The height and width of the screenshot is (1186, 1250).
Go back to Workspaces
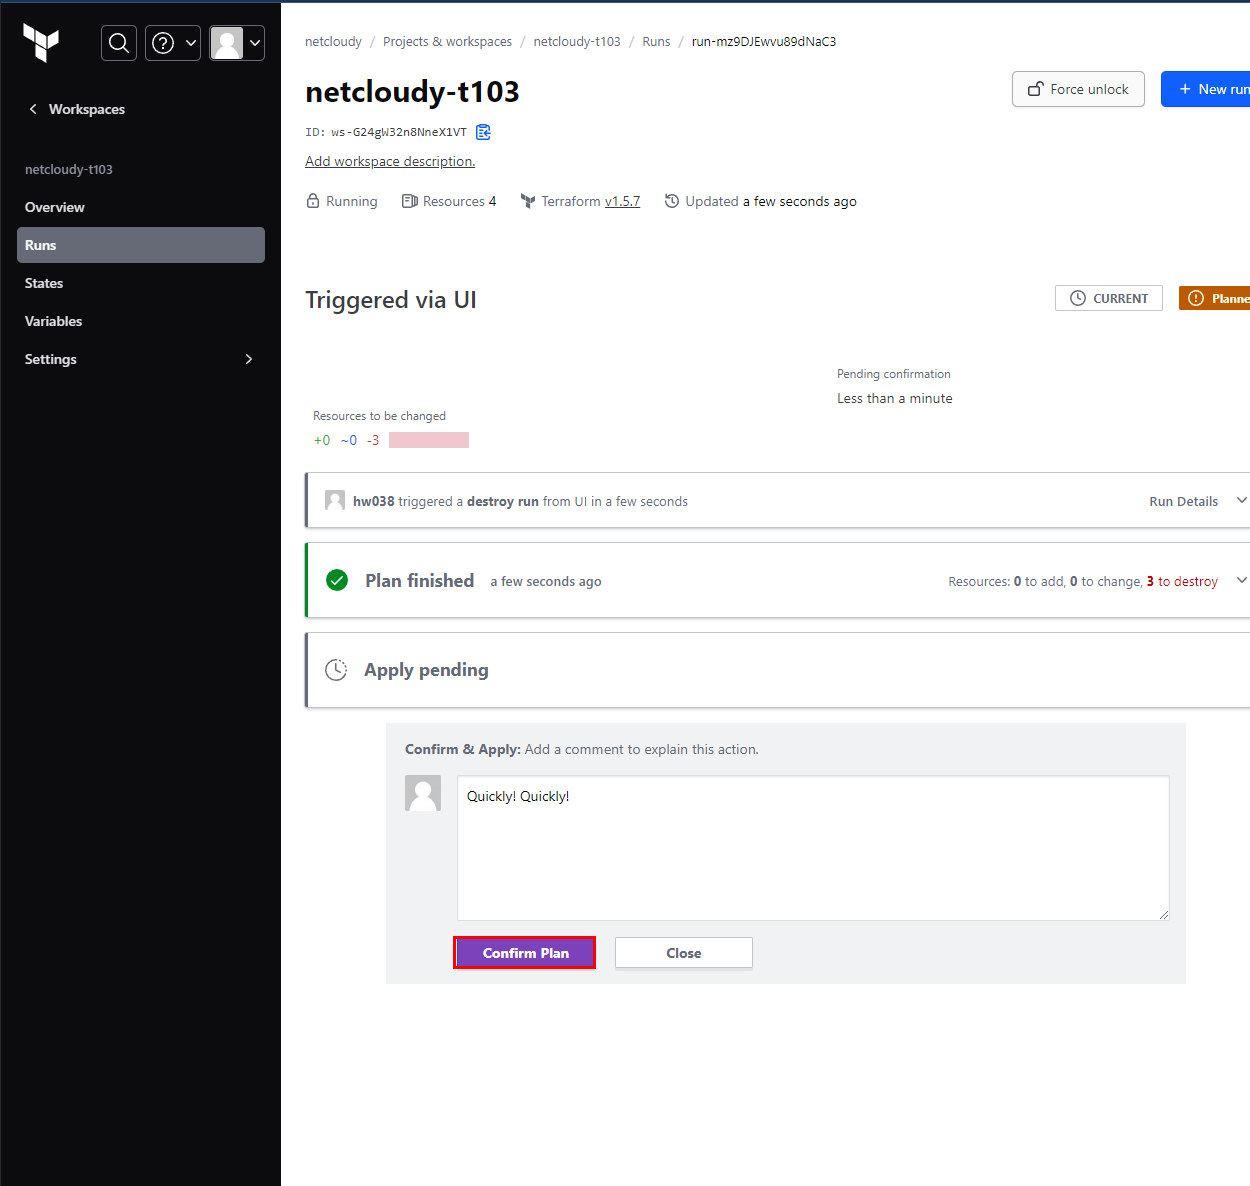point(77,109)
